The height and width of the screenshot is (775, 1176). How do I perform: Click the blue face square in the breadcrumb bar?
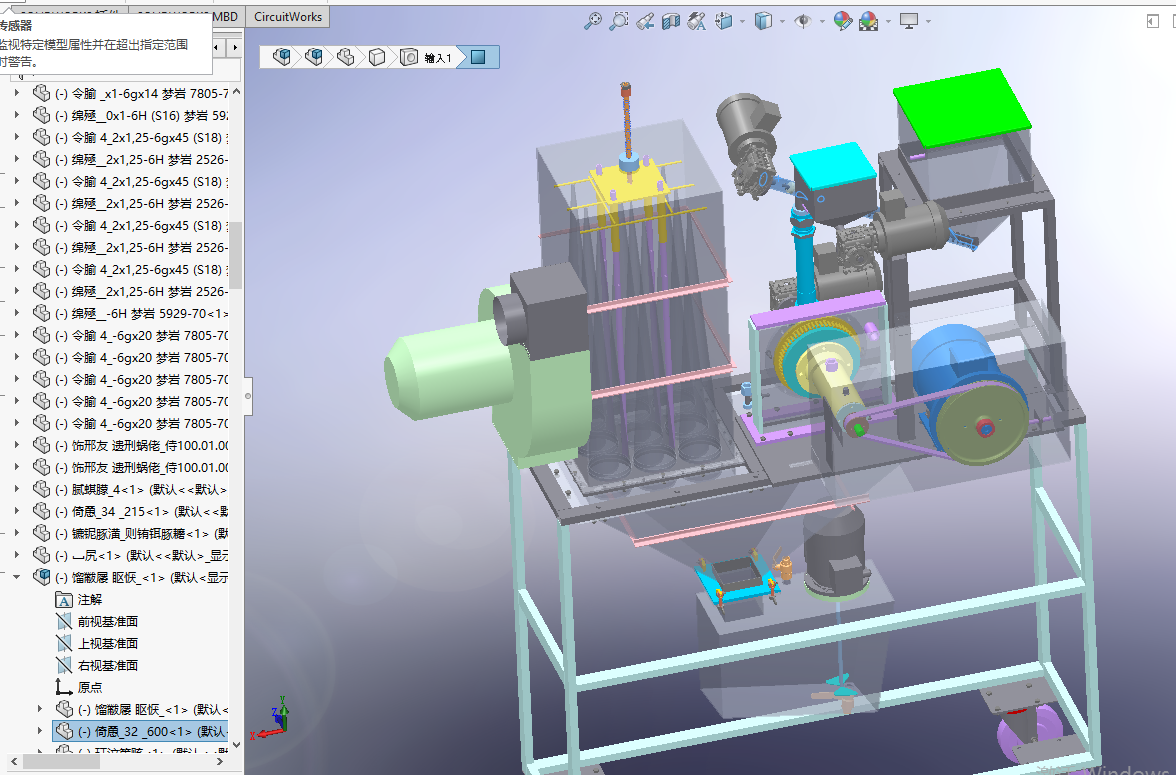point(478,57)
